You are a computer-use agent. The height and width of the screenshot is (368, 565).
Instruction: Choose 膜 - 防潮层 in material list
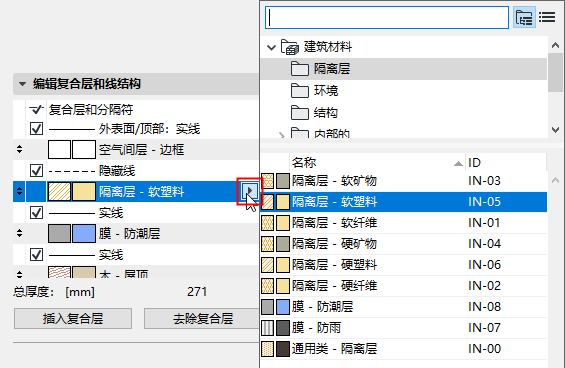point(404,307)
